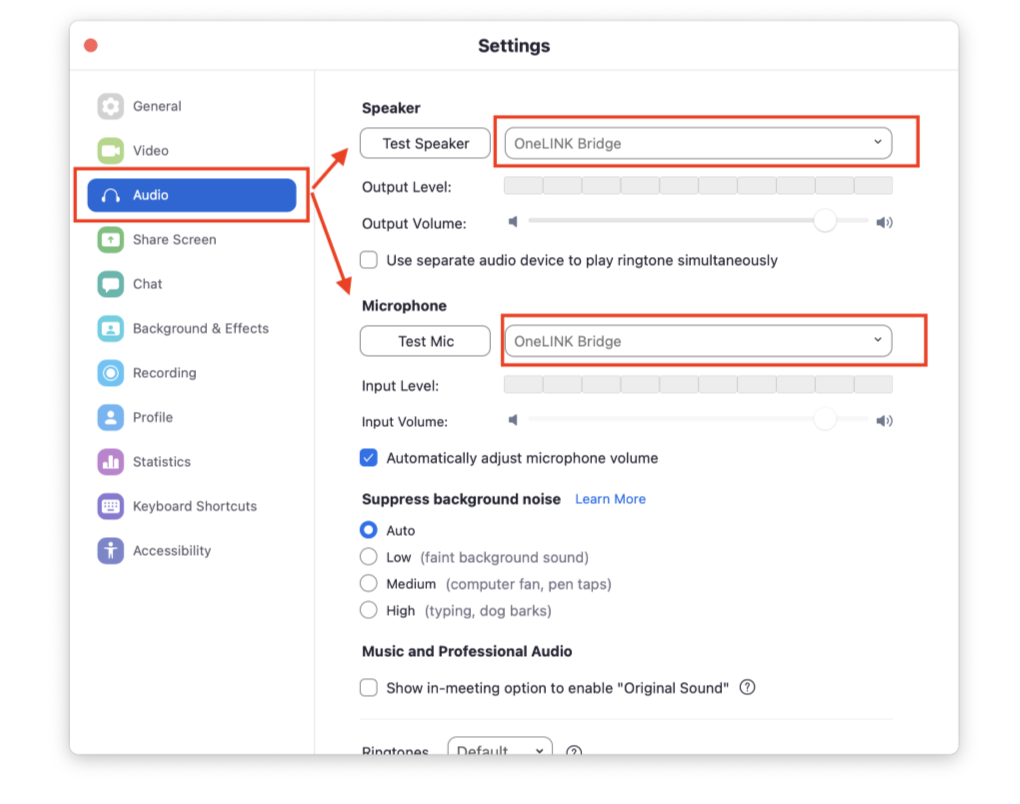
Task: Open the Learn More link
Action: pyautogui.click(x=610, y=499)
